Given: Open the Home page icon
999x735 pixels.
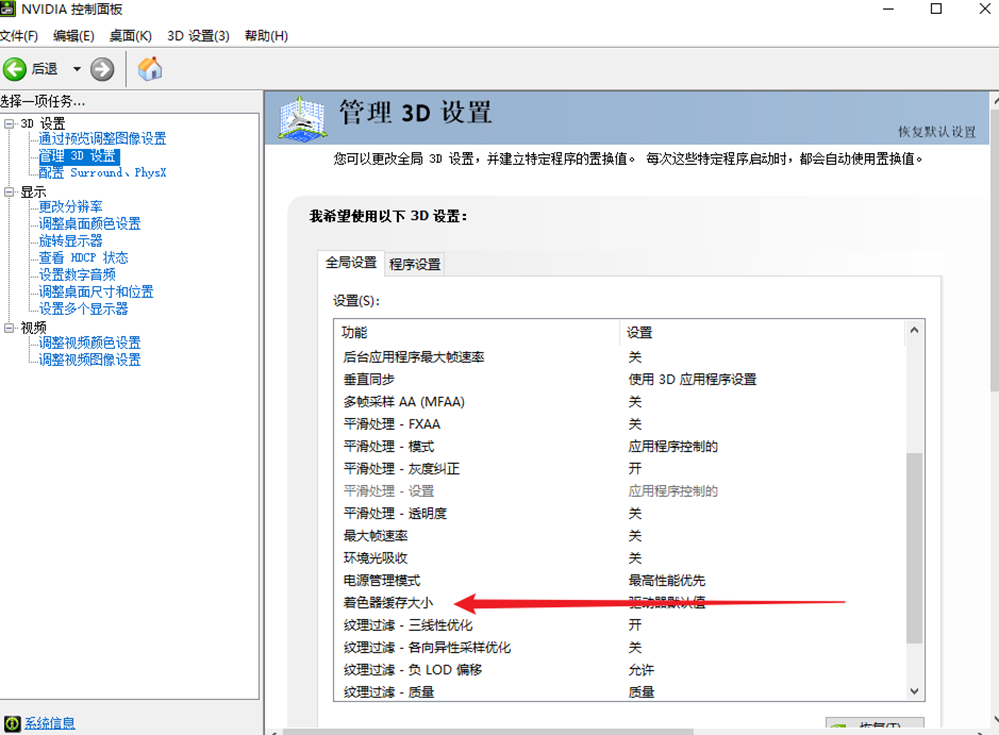Looking at the screenshot, I should pos(150,69).
